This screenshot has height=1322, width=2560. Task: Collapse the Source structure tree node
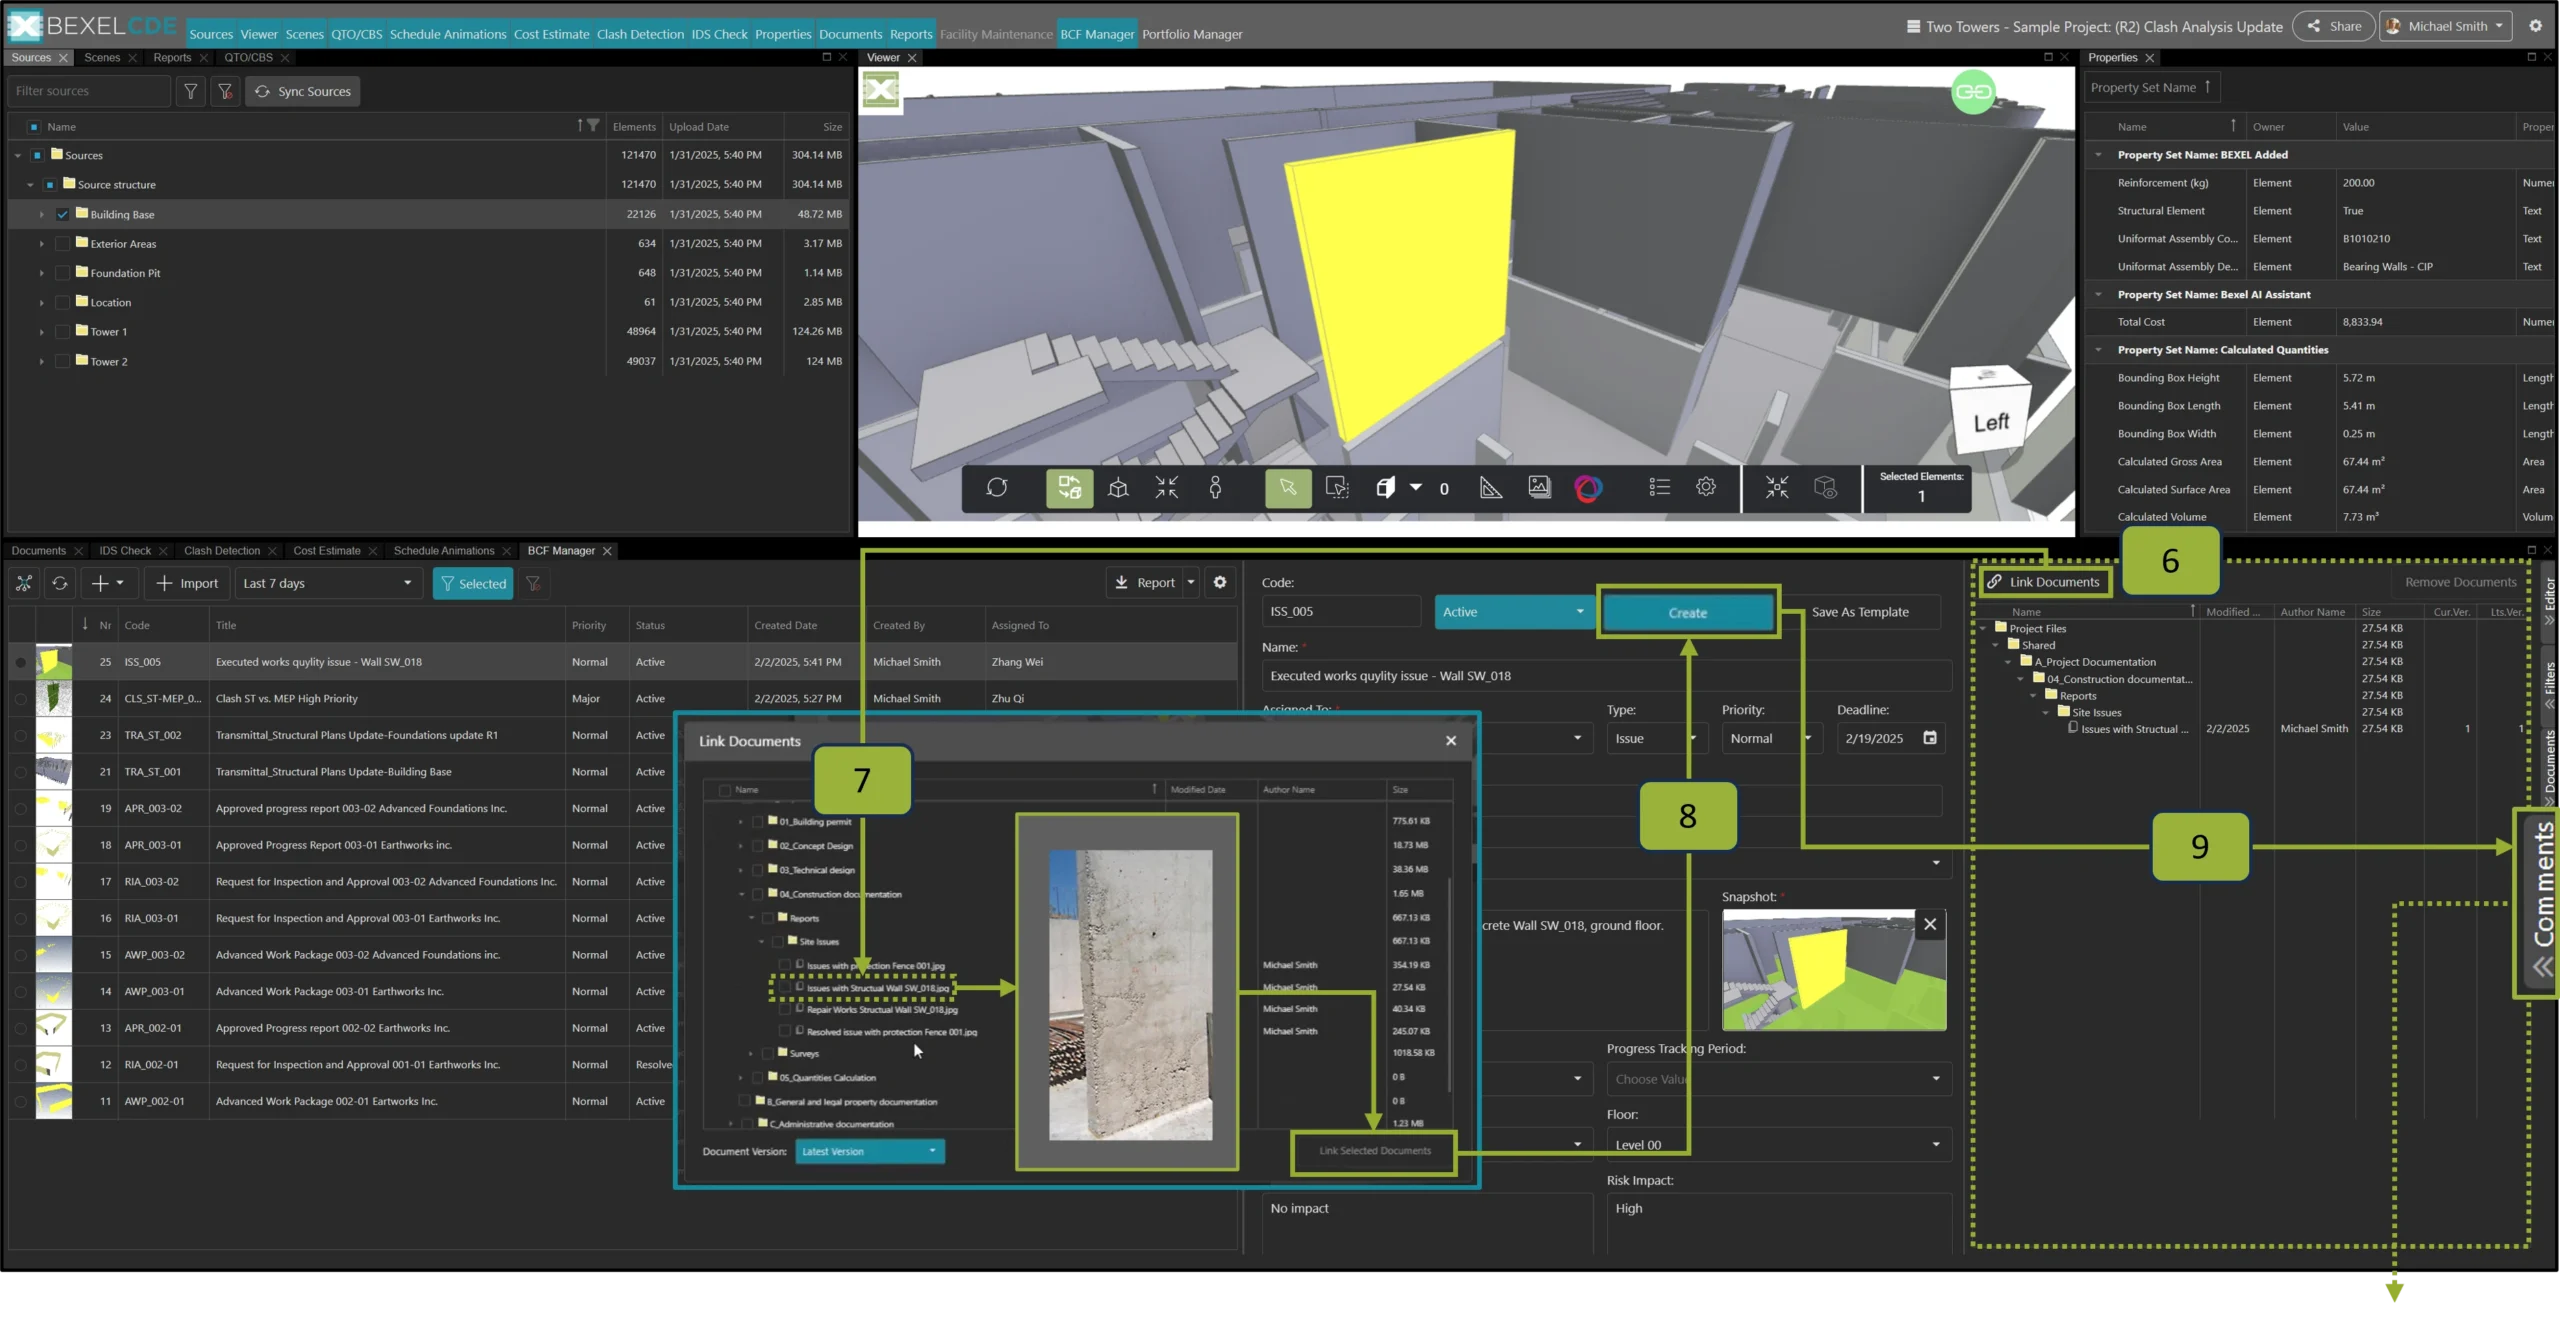[x=30, y=185]
